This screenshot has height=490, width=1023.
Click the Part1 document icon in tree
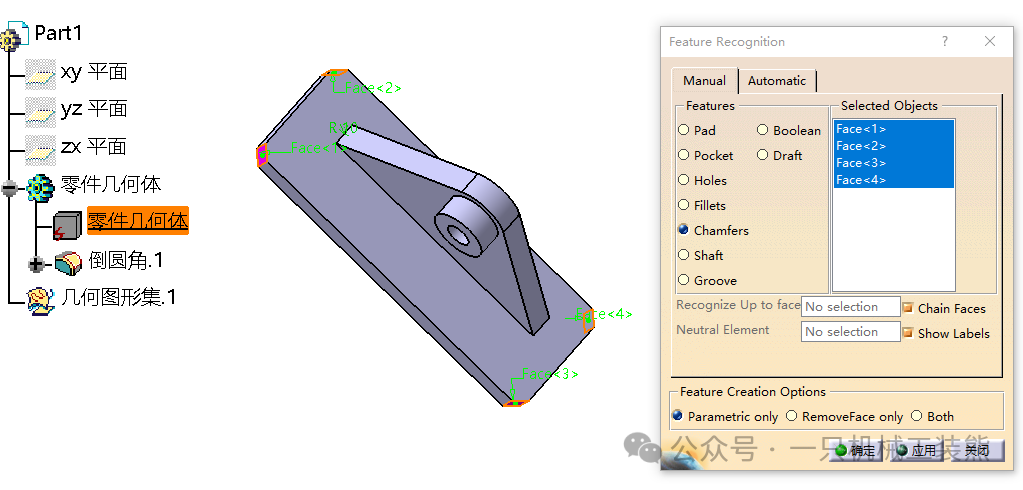pyautogui.click(x=14, y=35)
